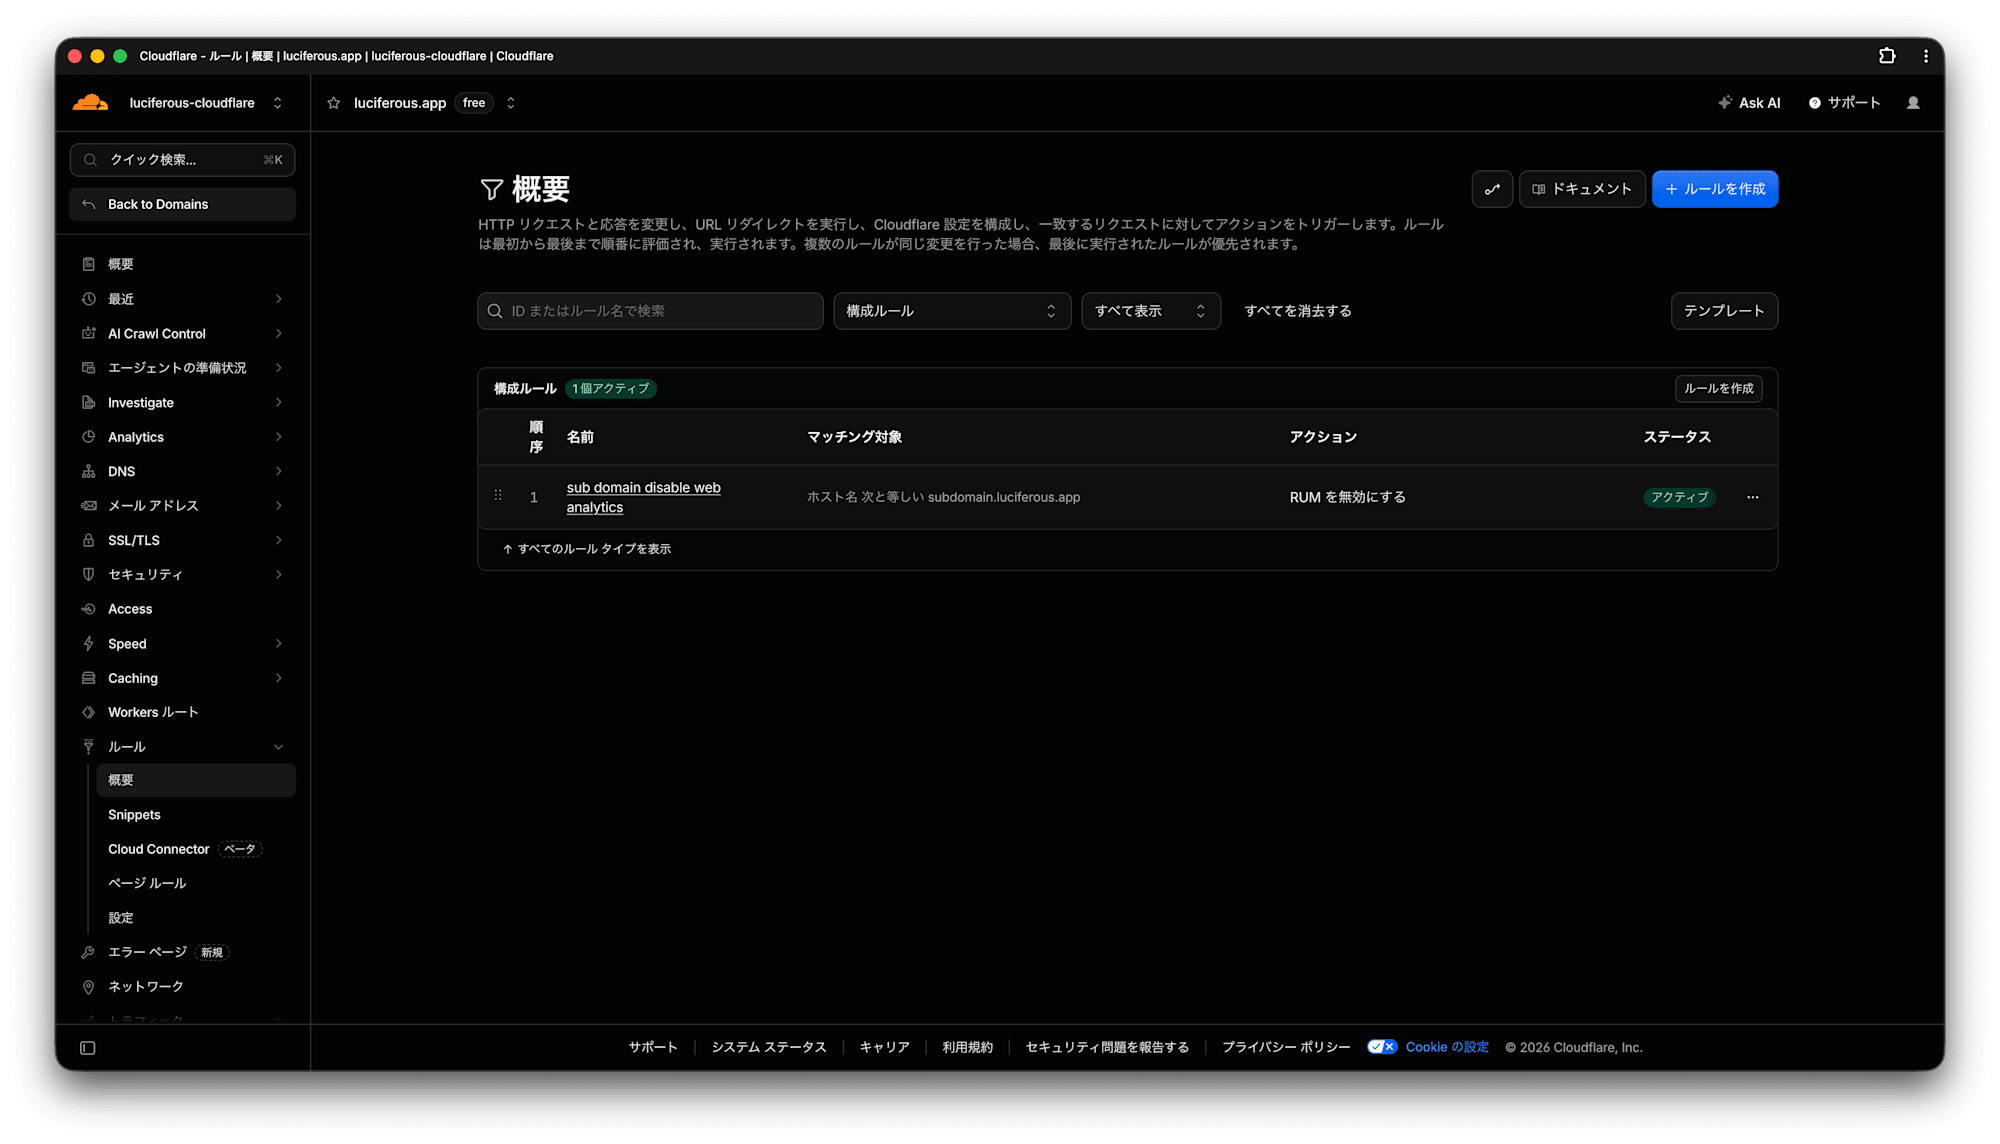Viewport: 2000px width, 1144px height.
Task: Click the セキュリティ shield icon
Action: [x=89, y=574]
